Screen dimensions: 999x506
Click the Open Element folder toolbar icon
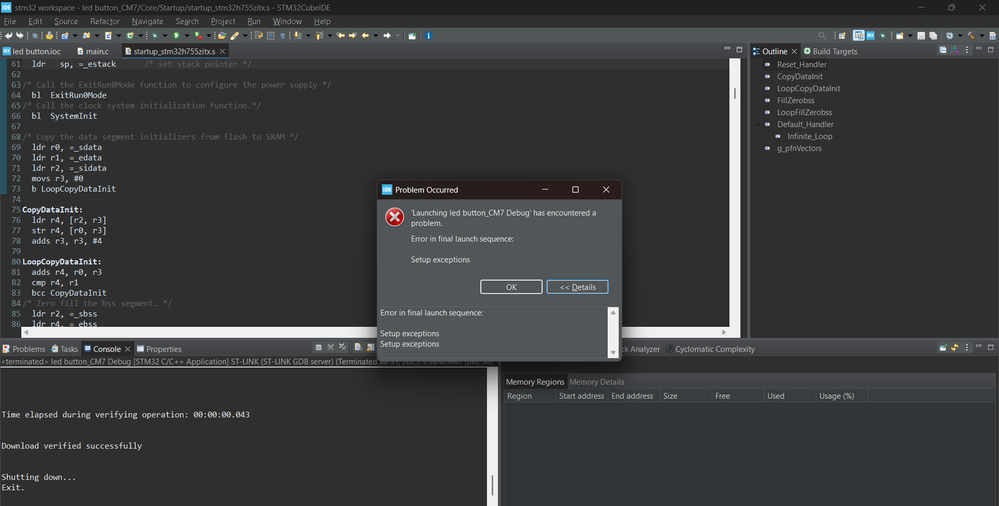[x=222, y=36]
